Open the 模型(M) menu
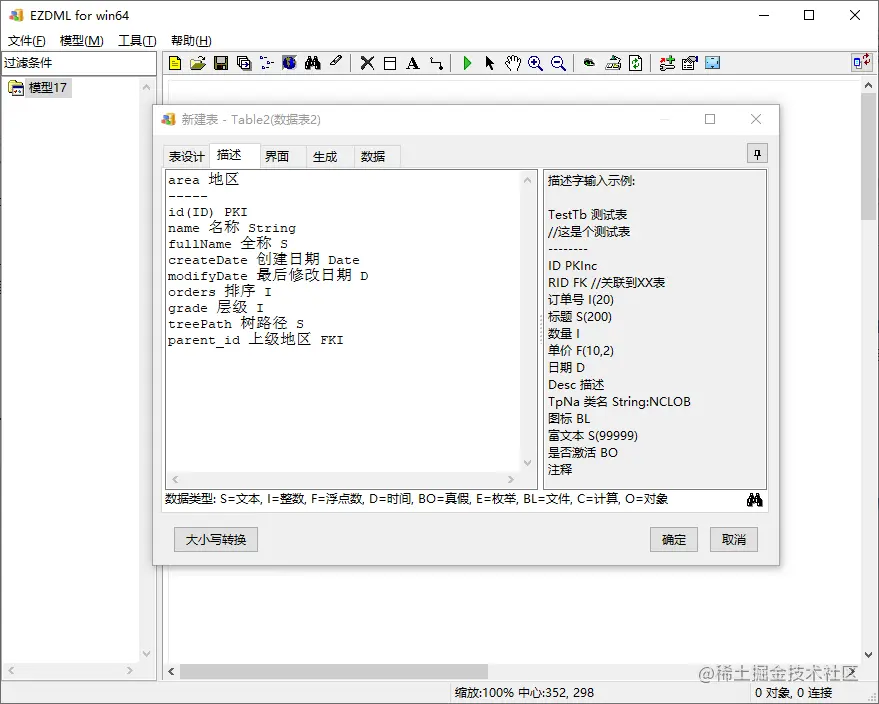The height and width of the screenshot is (704, 879). [x=81, y=40]
